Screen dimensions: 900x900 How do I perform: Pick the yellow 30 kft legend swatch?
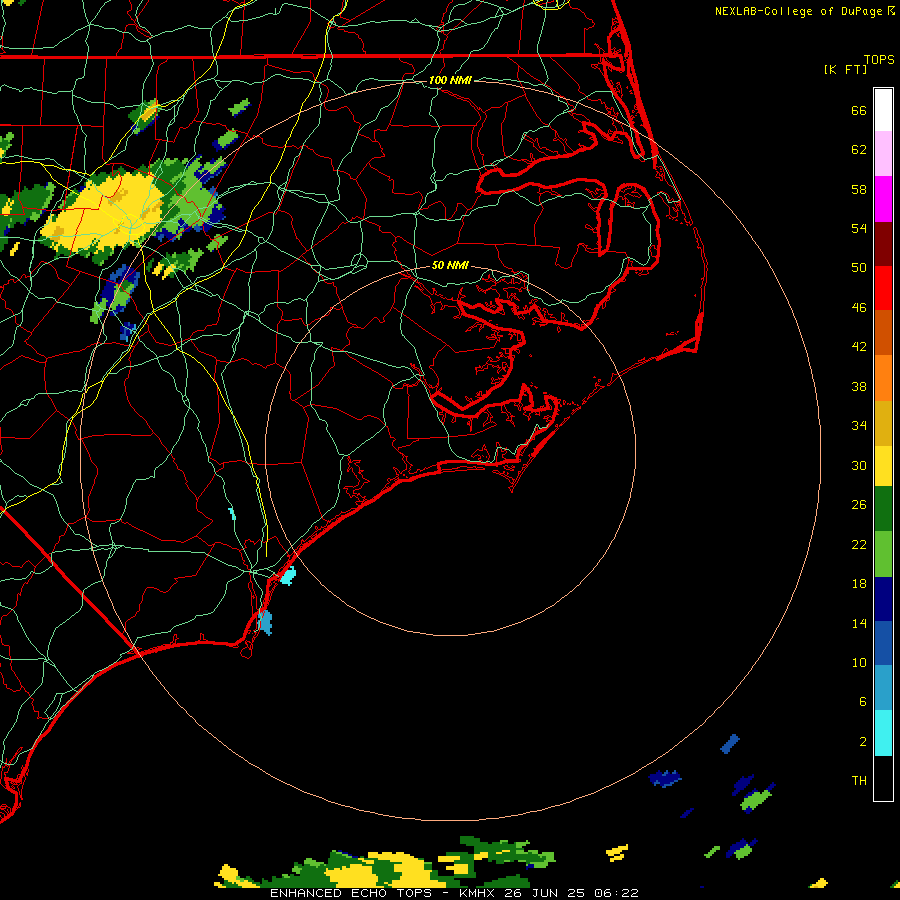[x=883, y=466]
